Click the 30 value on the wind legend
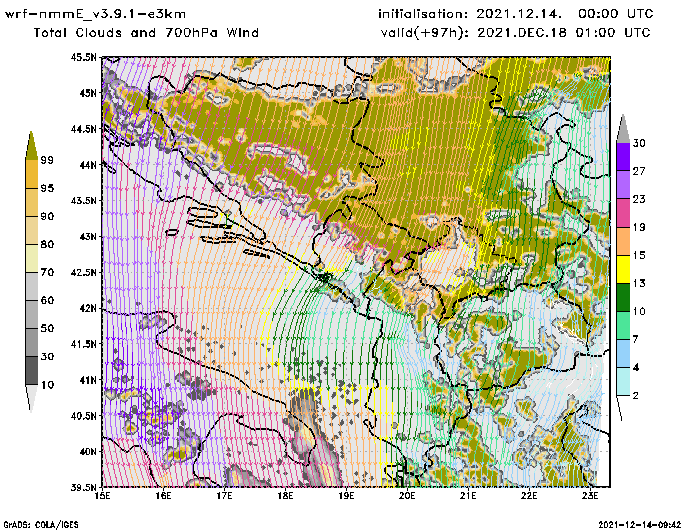The height and width of the screenshot is (530, 700). click(639, 143)
